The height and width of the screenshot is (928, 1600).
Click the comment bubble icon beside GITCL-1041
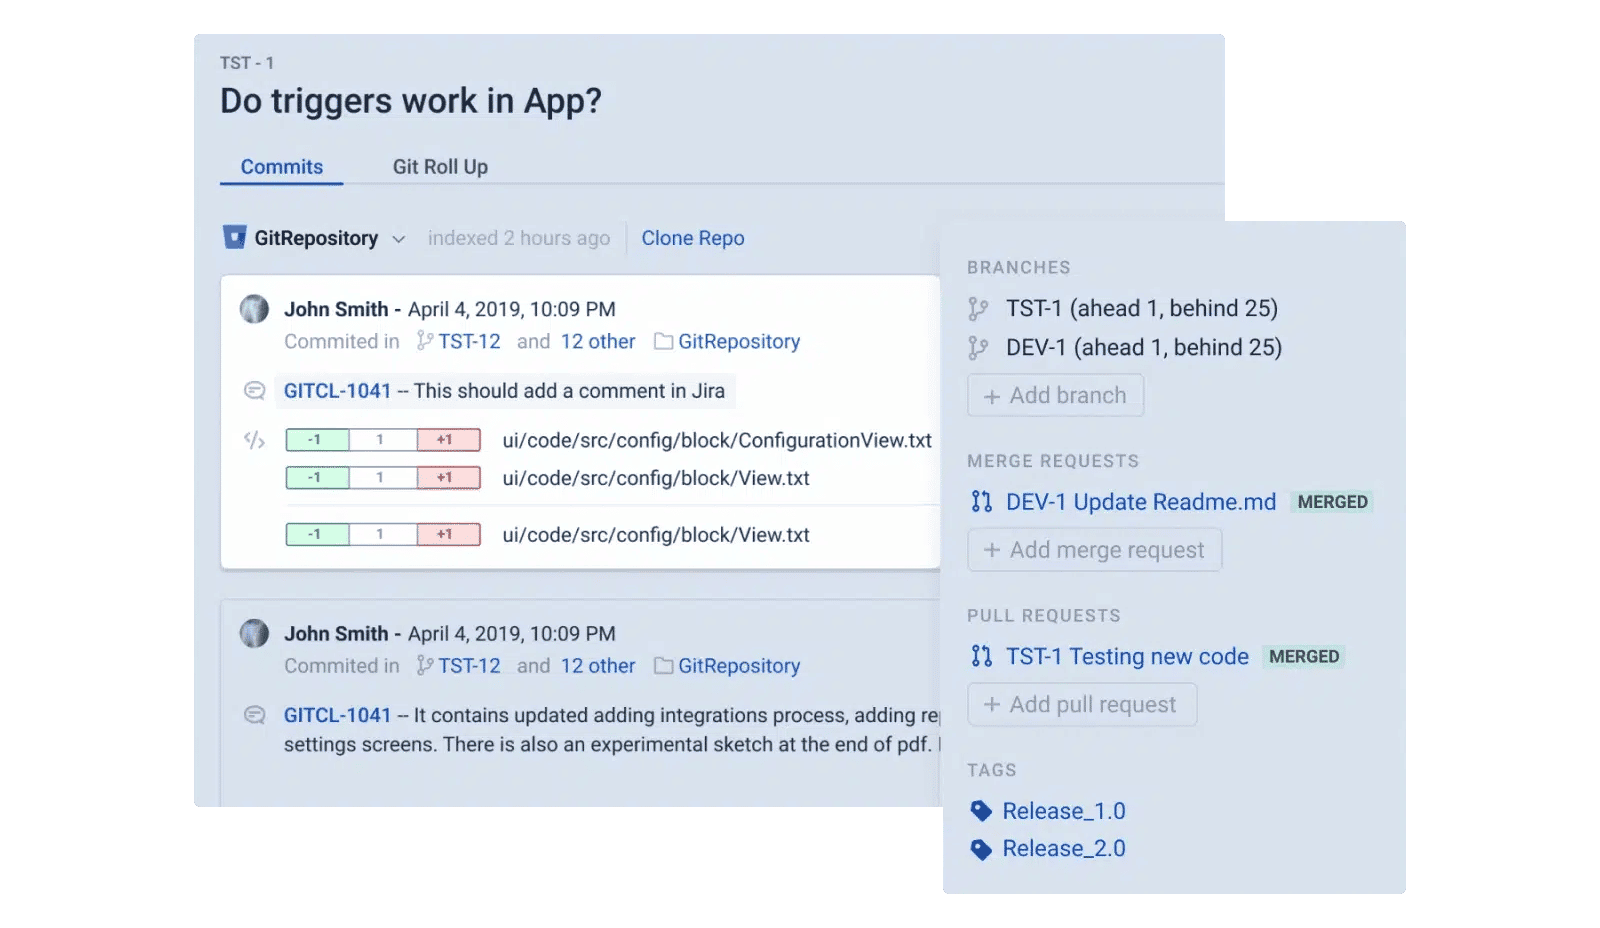pos(253,390)
